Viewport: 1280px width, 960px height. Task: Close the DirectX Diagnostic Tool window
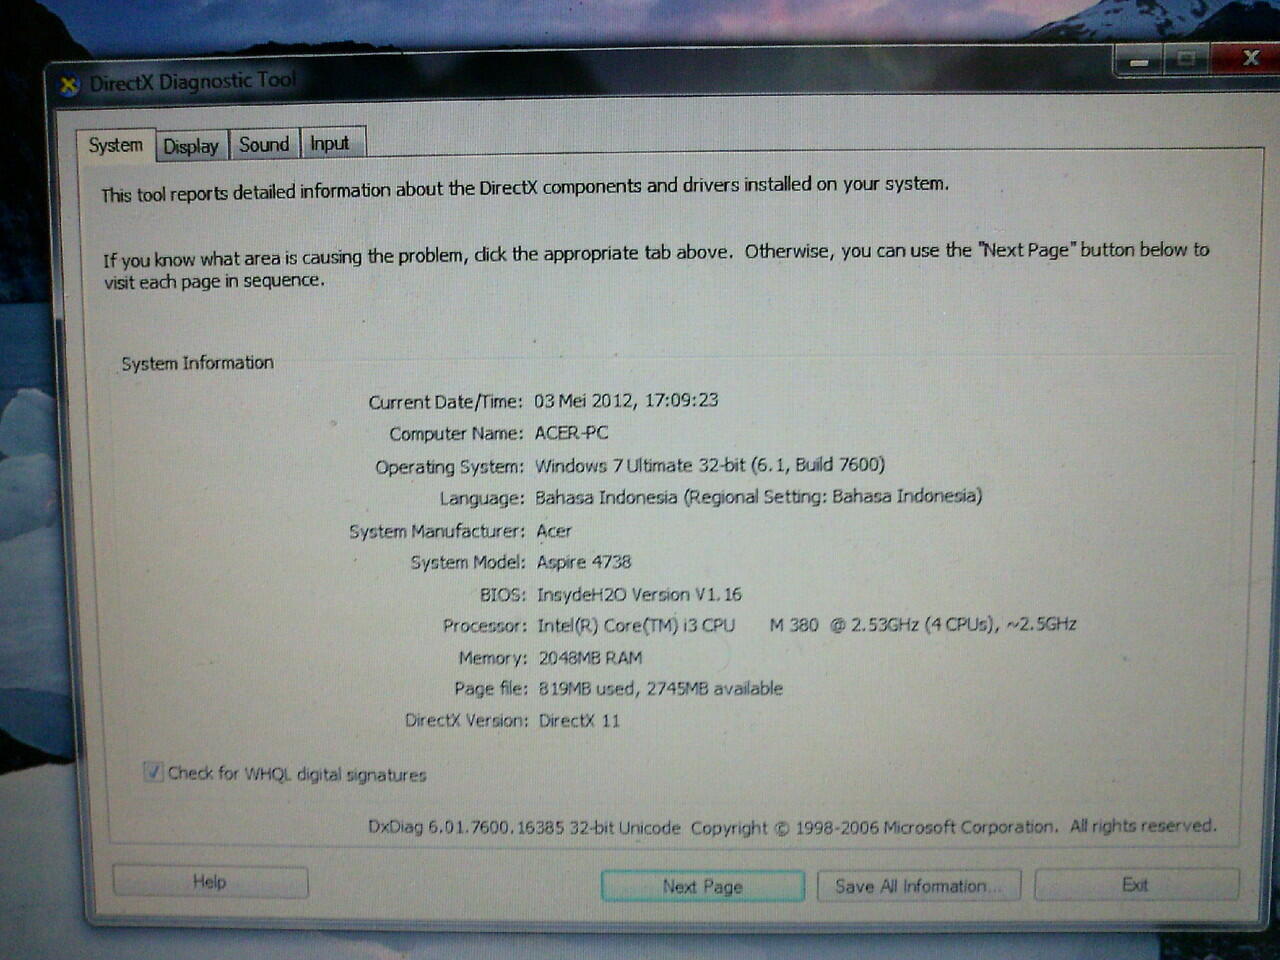[1248, 58]
